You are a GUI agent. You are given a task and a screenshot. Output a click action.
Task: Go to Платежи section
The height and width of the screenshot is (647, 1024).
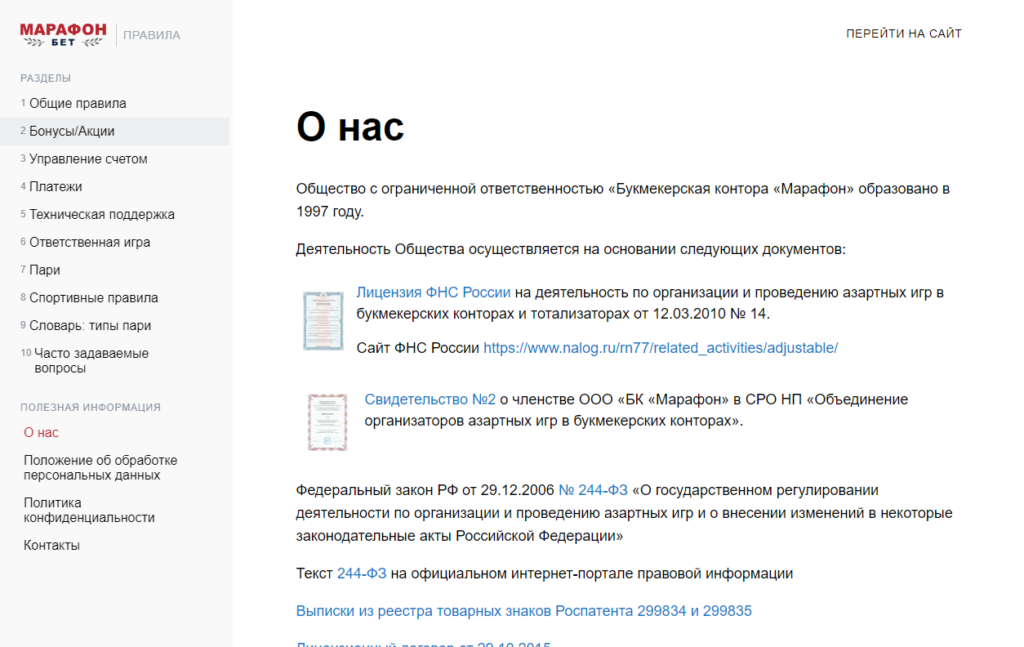[x=56, y=187]
